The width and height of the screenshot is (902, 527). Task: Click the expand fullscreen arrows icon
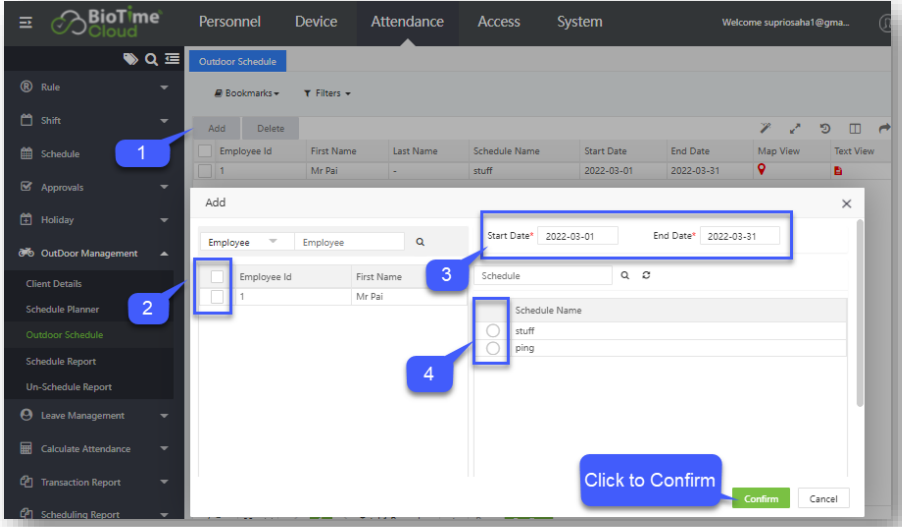click(795, 129)
